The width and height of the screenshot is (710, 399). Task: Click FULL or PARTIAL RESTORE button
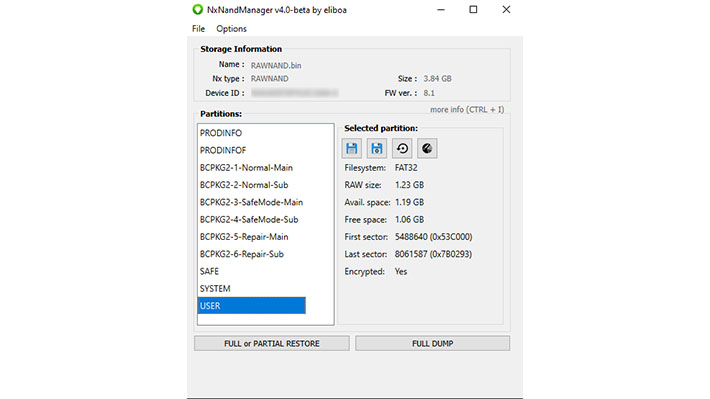coord(272,343)
